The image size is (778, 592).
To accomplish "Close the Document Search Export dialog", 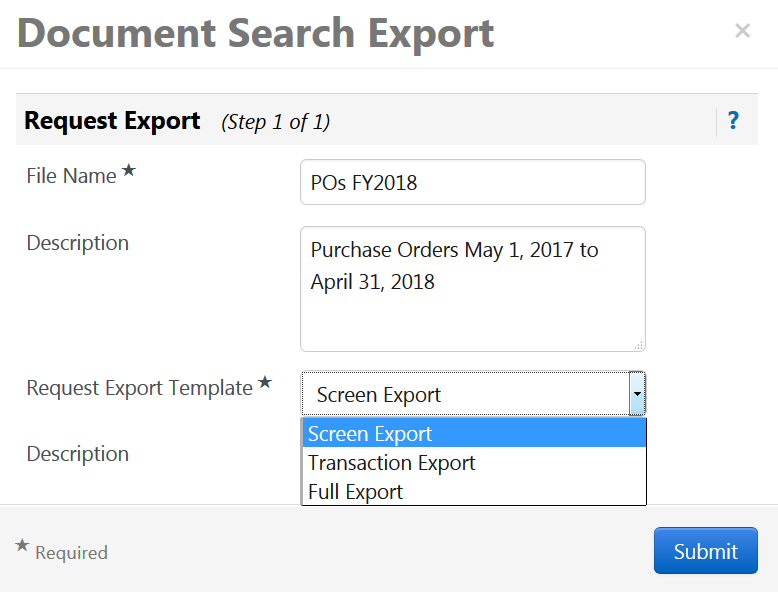I will 742,31.
